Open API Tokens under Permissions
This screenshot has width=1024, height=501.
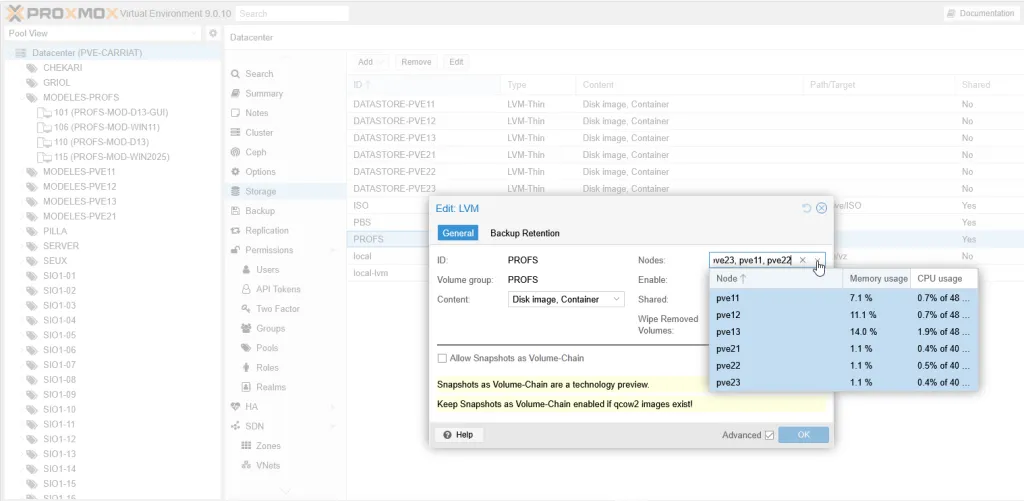278,289
